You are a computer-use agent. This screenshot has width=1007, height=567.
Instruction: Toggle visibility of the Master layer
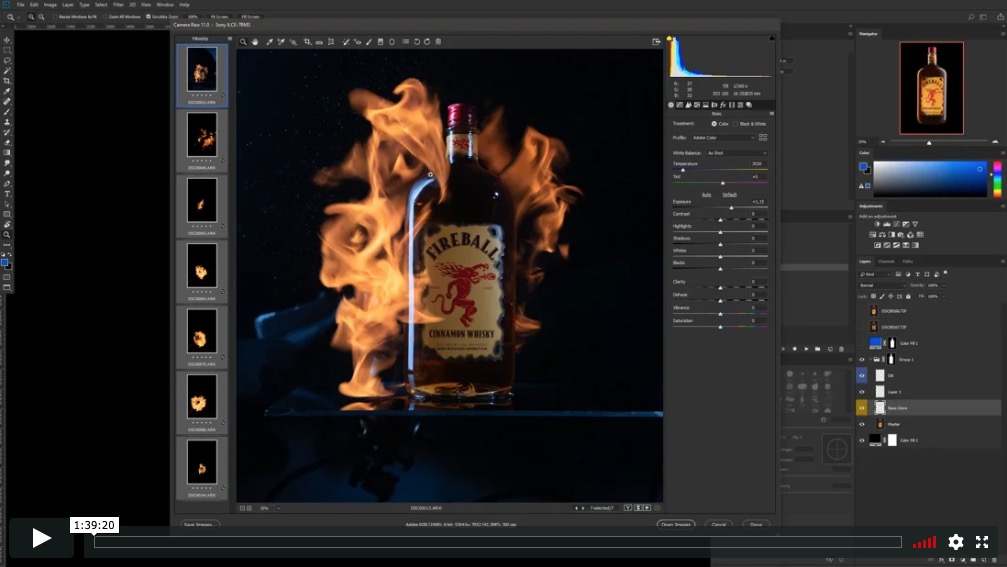pyautogui.click(x=862, y=424)
